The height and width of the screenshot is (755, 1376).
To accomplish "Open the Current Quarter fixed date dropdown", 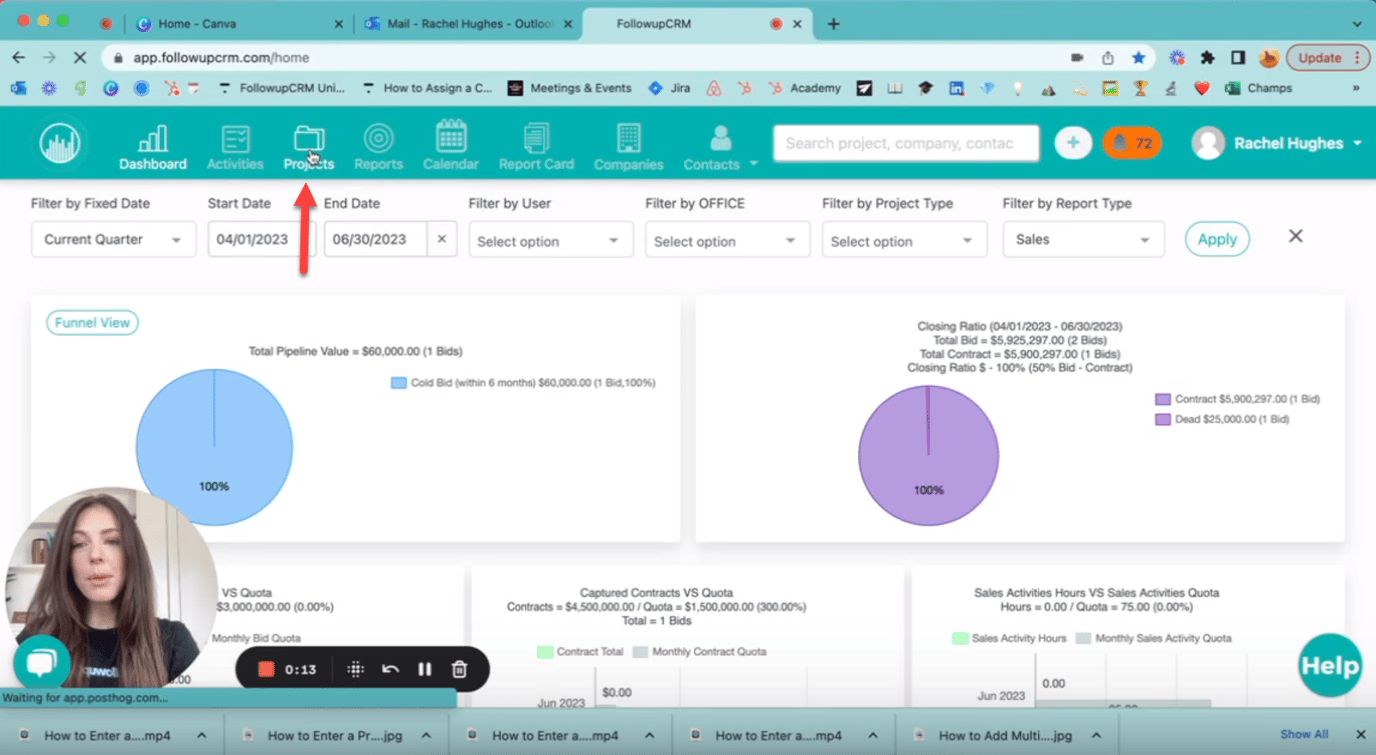I will [x=113, y=240].
